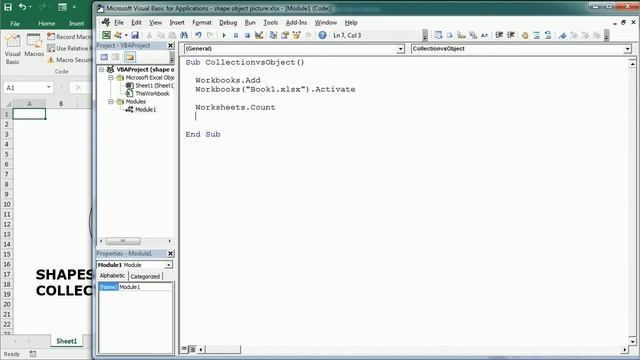
Task: Click the Uncomment Block icon
Action: (548, 36)
